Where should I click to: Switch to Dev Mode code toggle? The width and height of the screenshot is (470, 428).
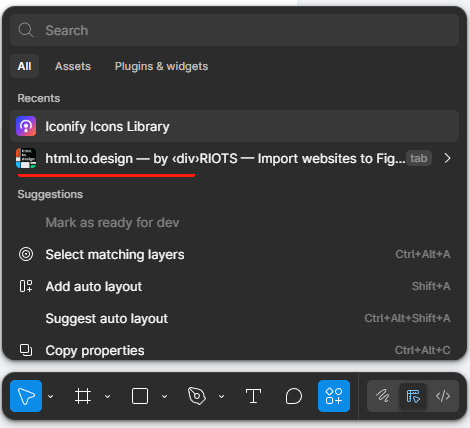point(443,396)
